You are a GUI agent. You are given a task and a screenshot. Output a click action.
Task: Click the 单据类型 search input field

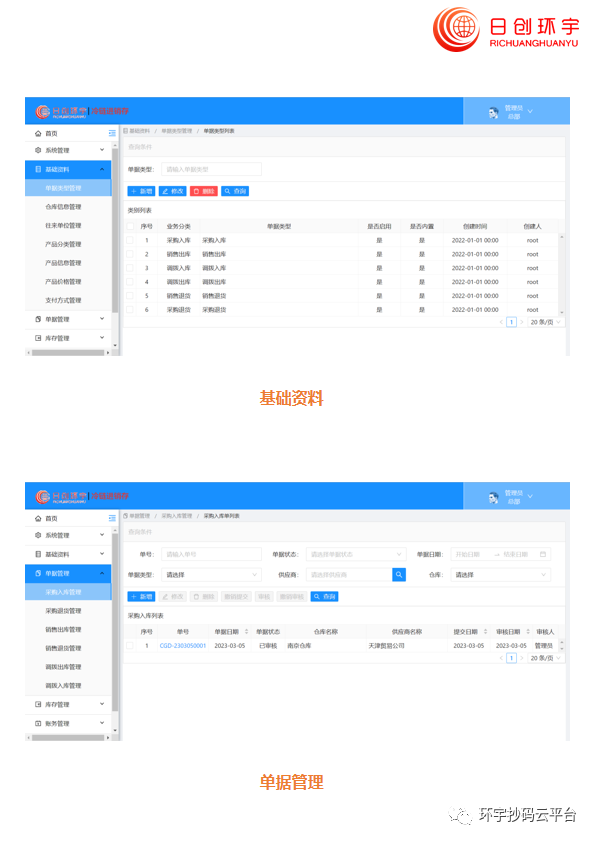pyautogui.click(x=211, y=169)
